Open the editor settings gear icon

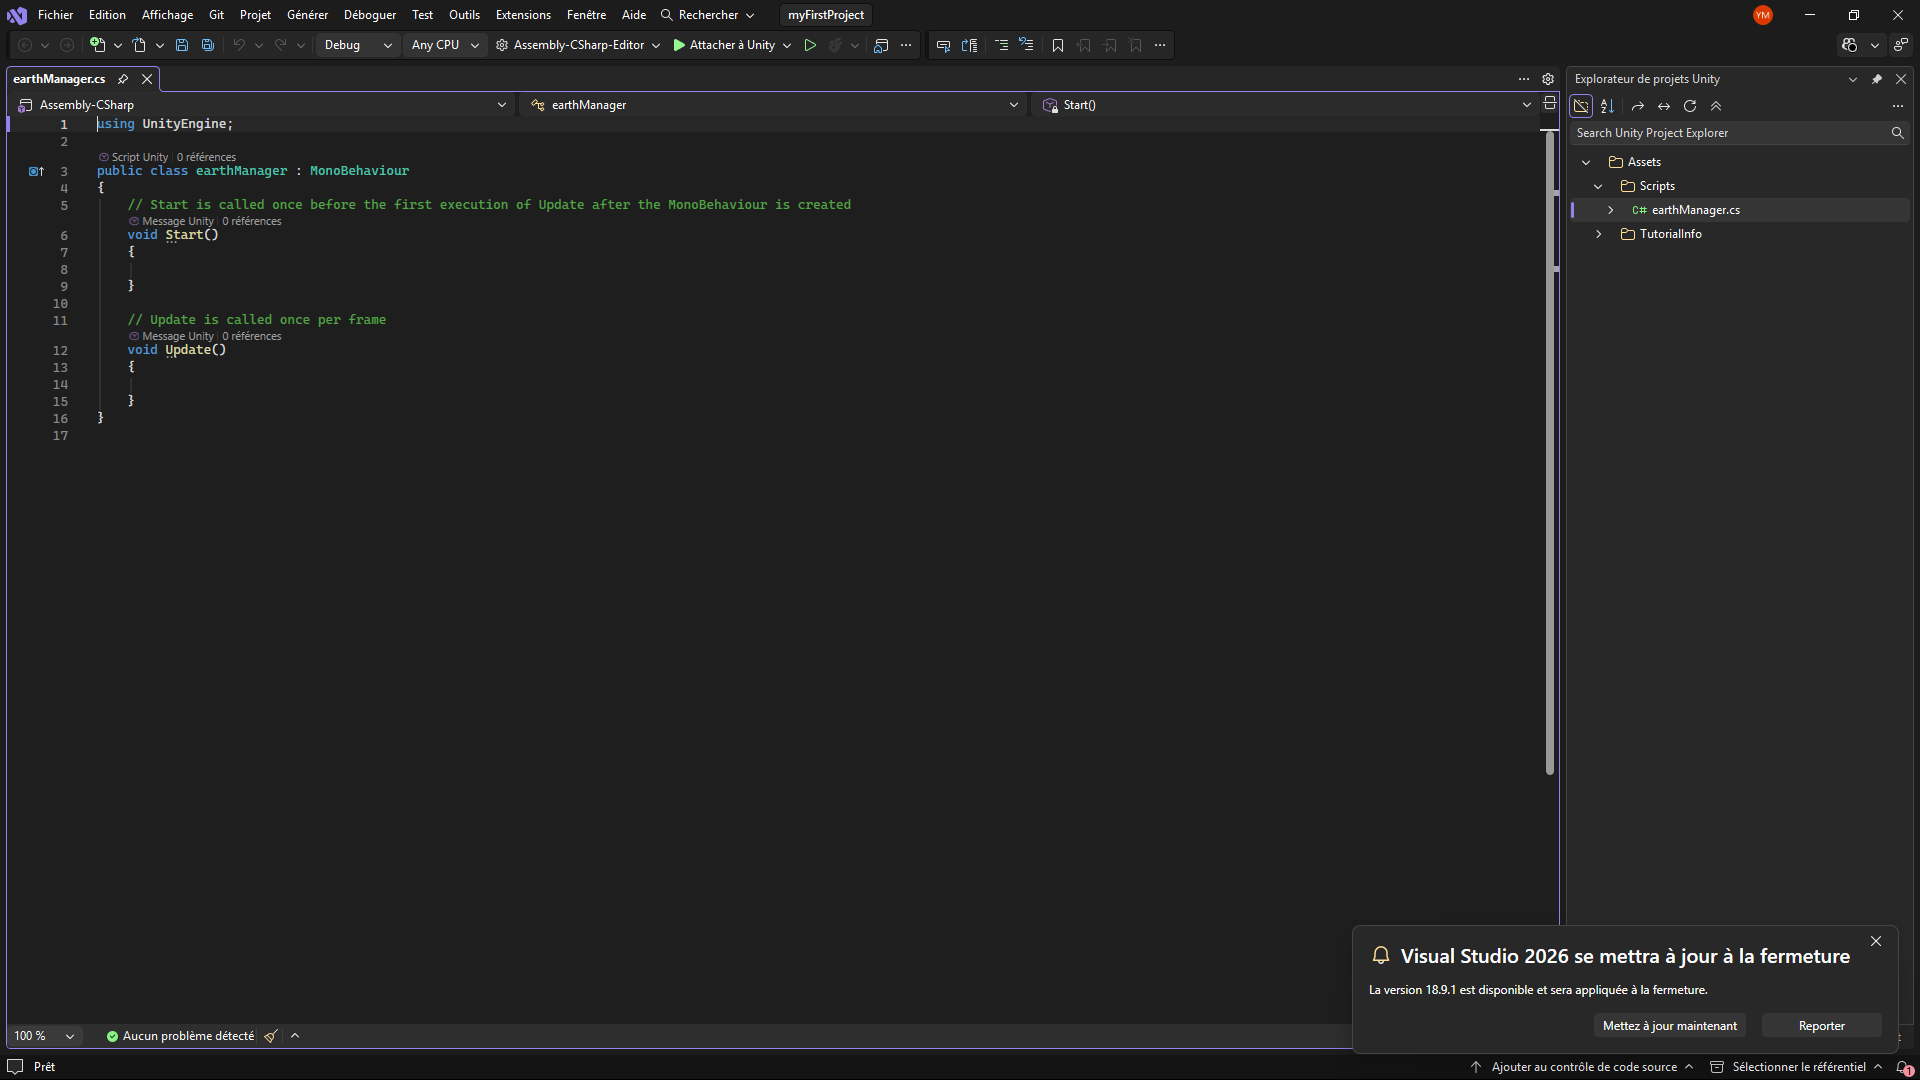coord(1548,79)
